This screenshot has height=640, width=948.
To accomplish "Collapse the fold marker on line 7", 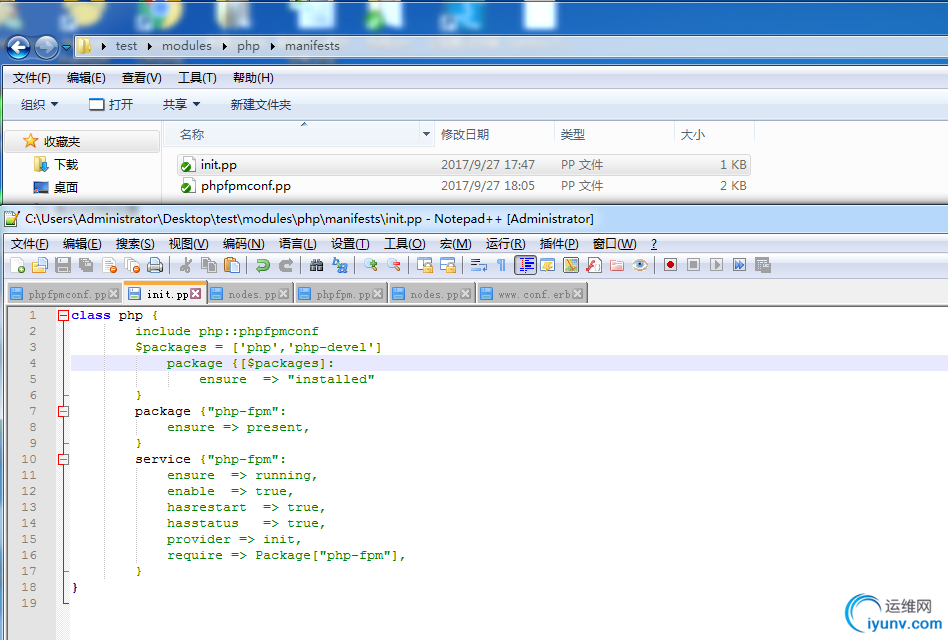I will click(63, 412).
